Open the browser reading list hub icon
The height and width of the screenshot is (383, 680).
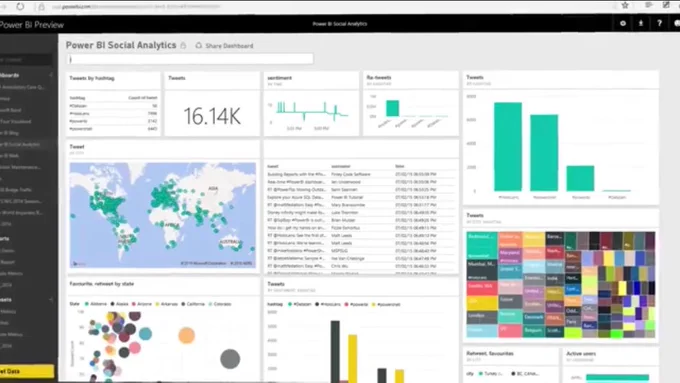coord(648,5)
